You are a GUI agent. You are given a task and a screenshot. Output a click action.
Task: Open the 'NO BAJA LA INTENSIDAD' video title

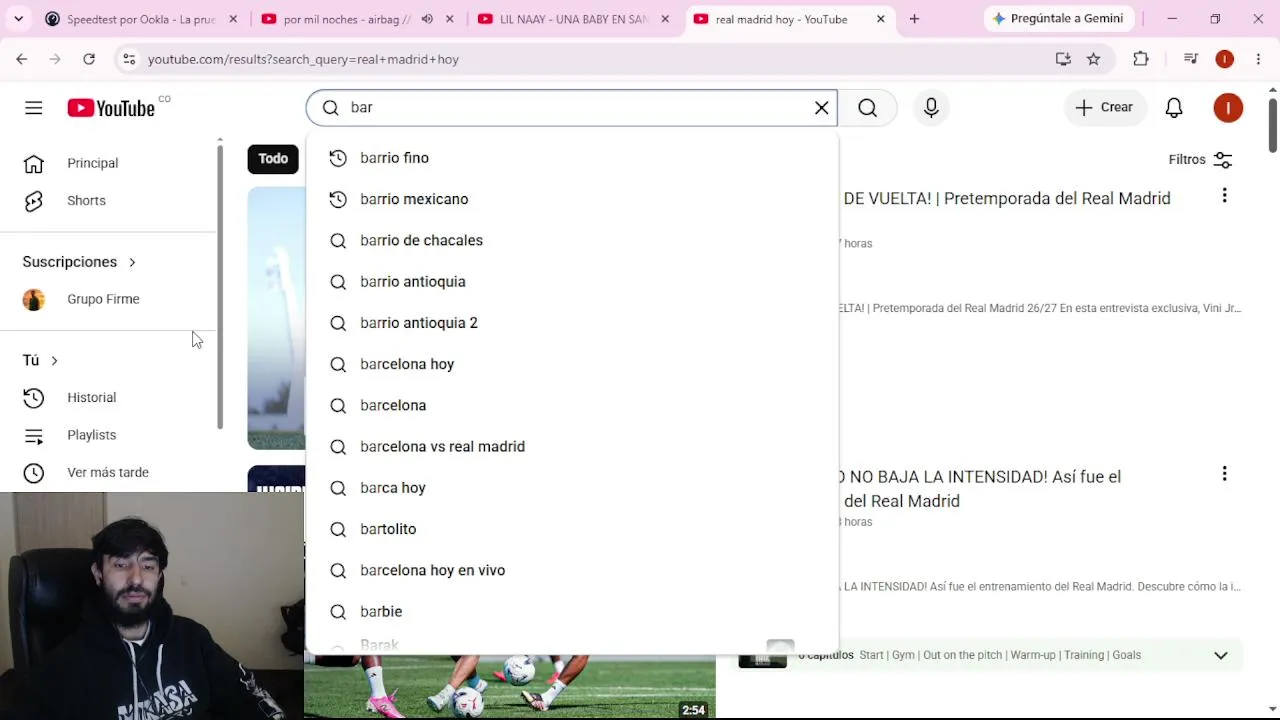[982, 489]
